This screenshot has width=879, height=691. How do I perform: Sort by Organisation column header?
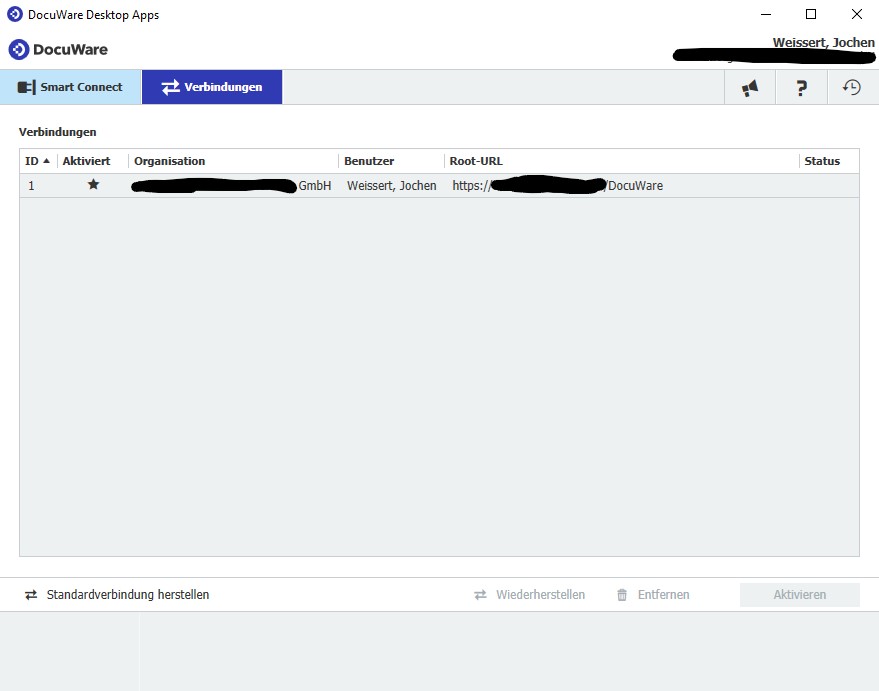coord(170,161)
